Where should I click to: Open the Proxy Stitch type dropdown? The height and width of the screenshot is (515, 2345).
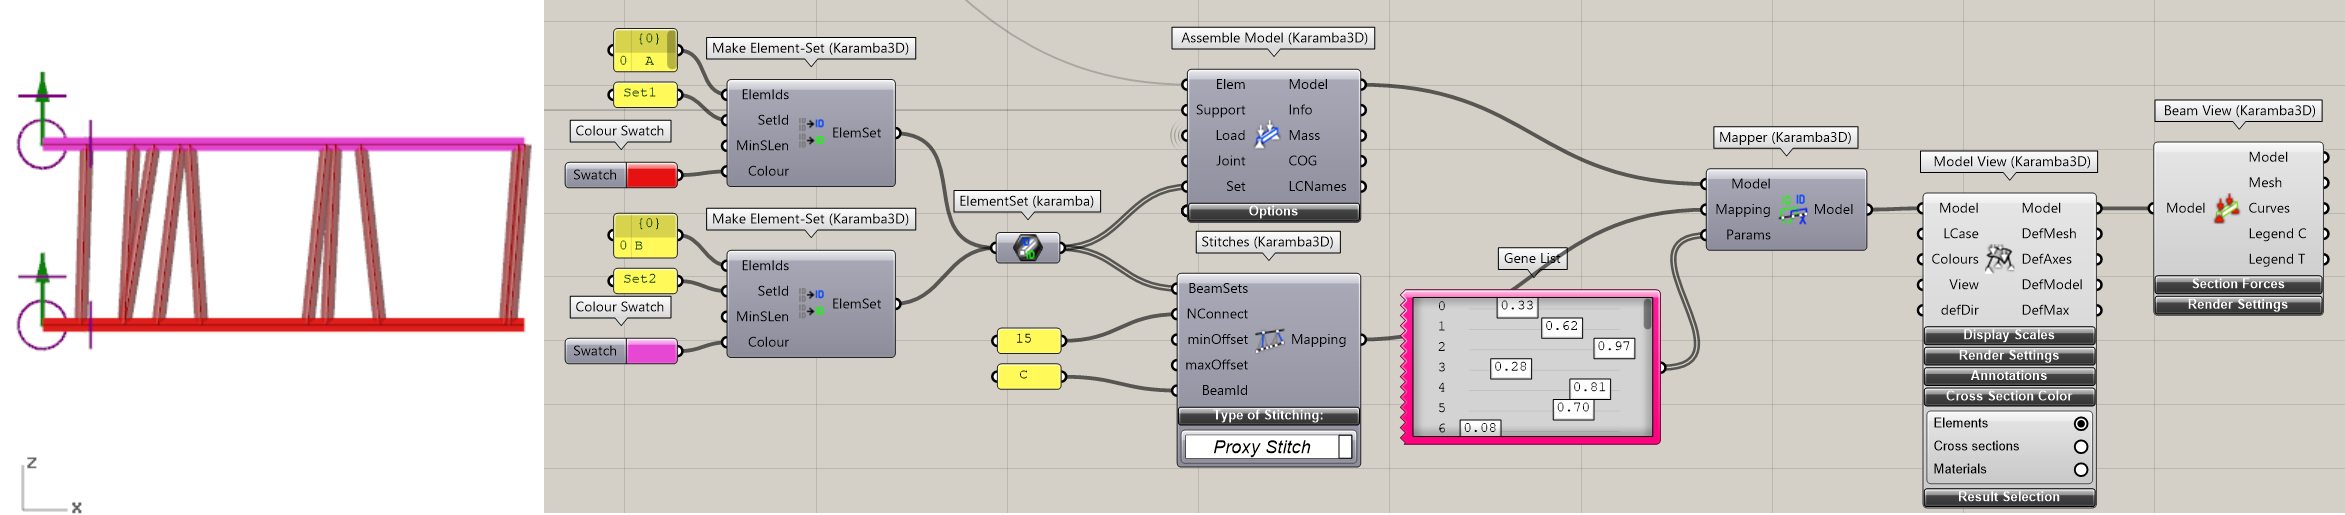(x=1345, y=447)
